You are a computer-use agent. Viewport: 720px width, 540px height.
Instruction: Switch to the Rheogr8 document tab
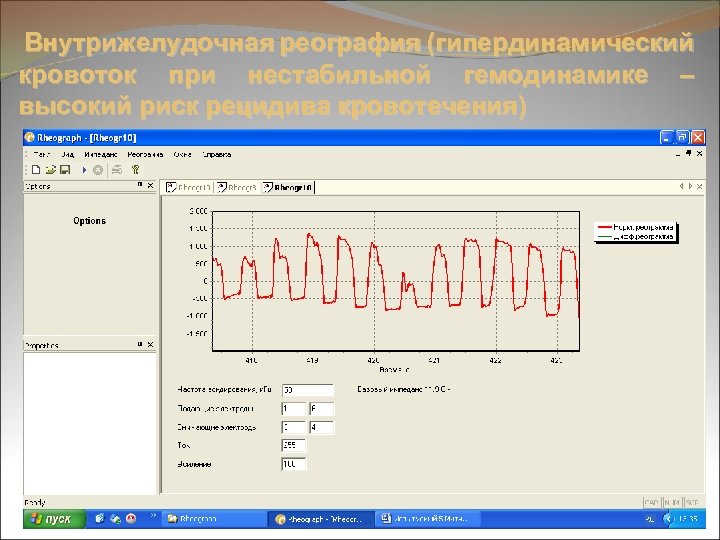pyautogui.click(x=237, y=187)
